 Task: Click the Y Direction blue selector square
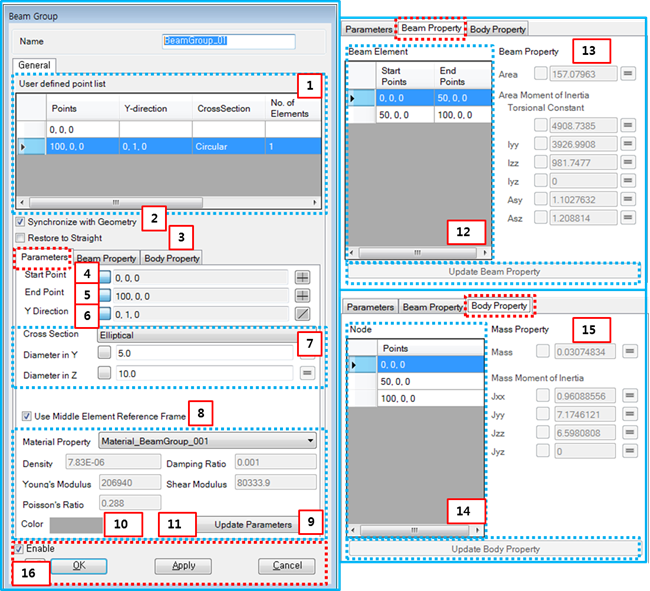pos(105,314)
